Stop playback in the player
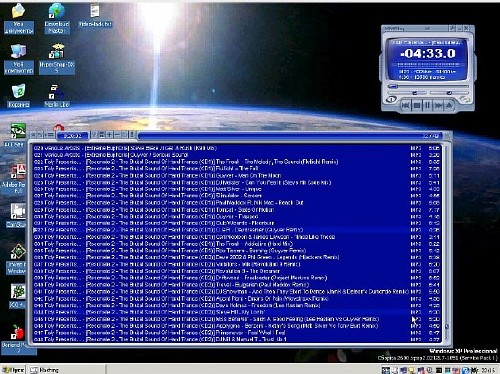 417,106
